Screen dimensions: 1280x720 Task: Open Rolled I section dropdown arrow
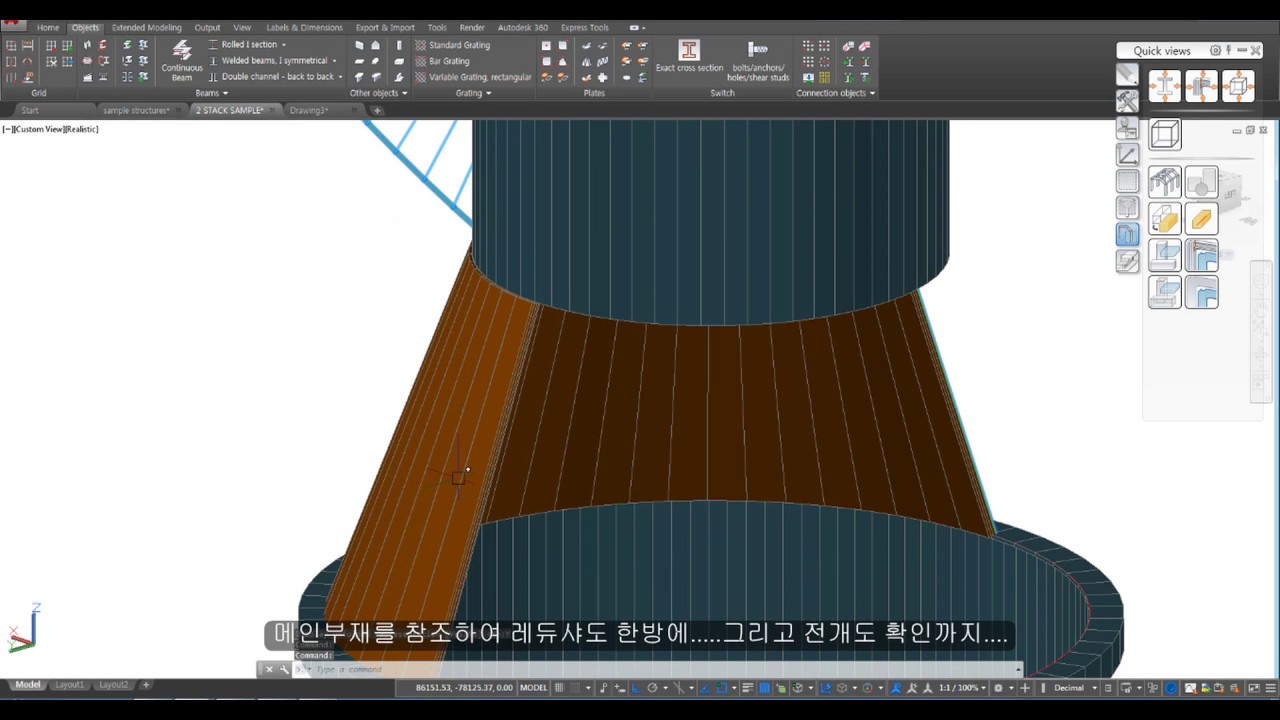pyautogui.click(x=283, y=45)
